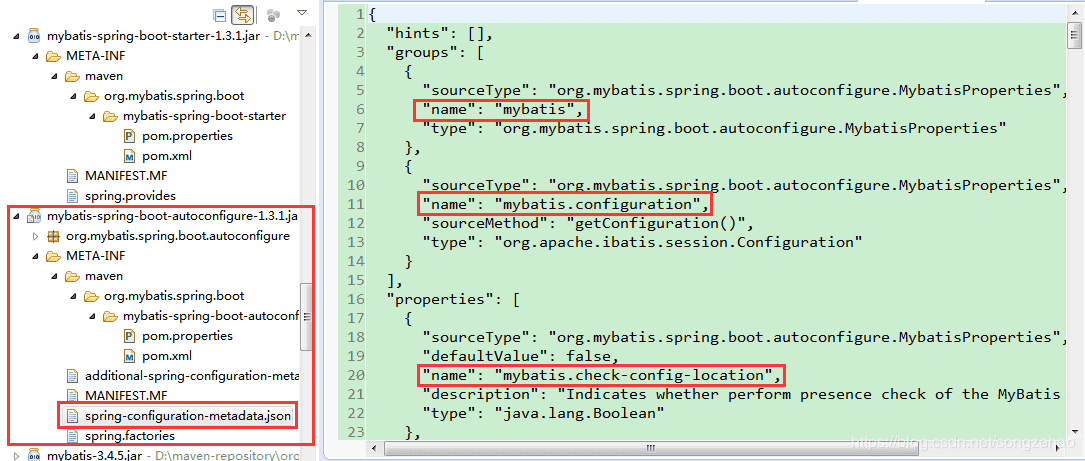Click the Collapse All toolbar icon
The height and width of the screenshot is (461, 1085).
coord(220,15)
